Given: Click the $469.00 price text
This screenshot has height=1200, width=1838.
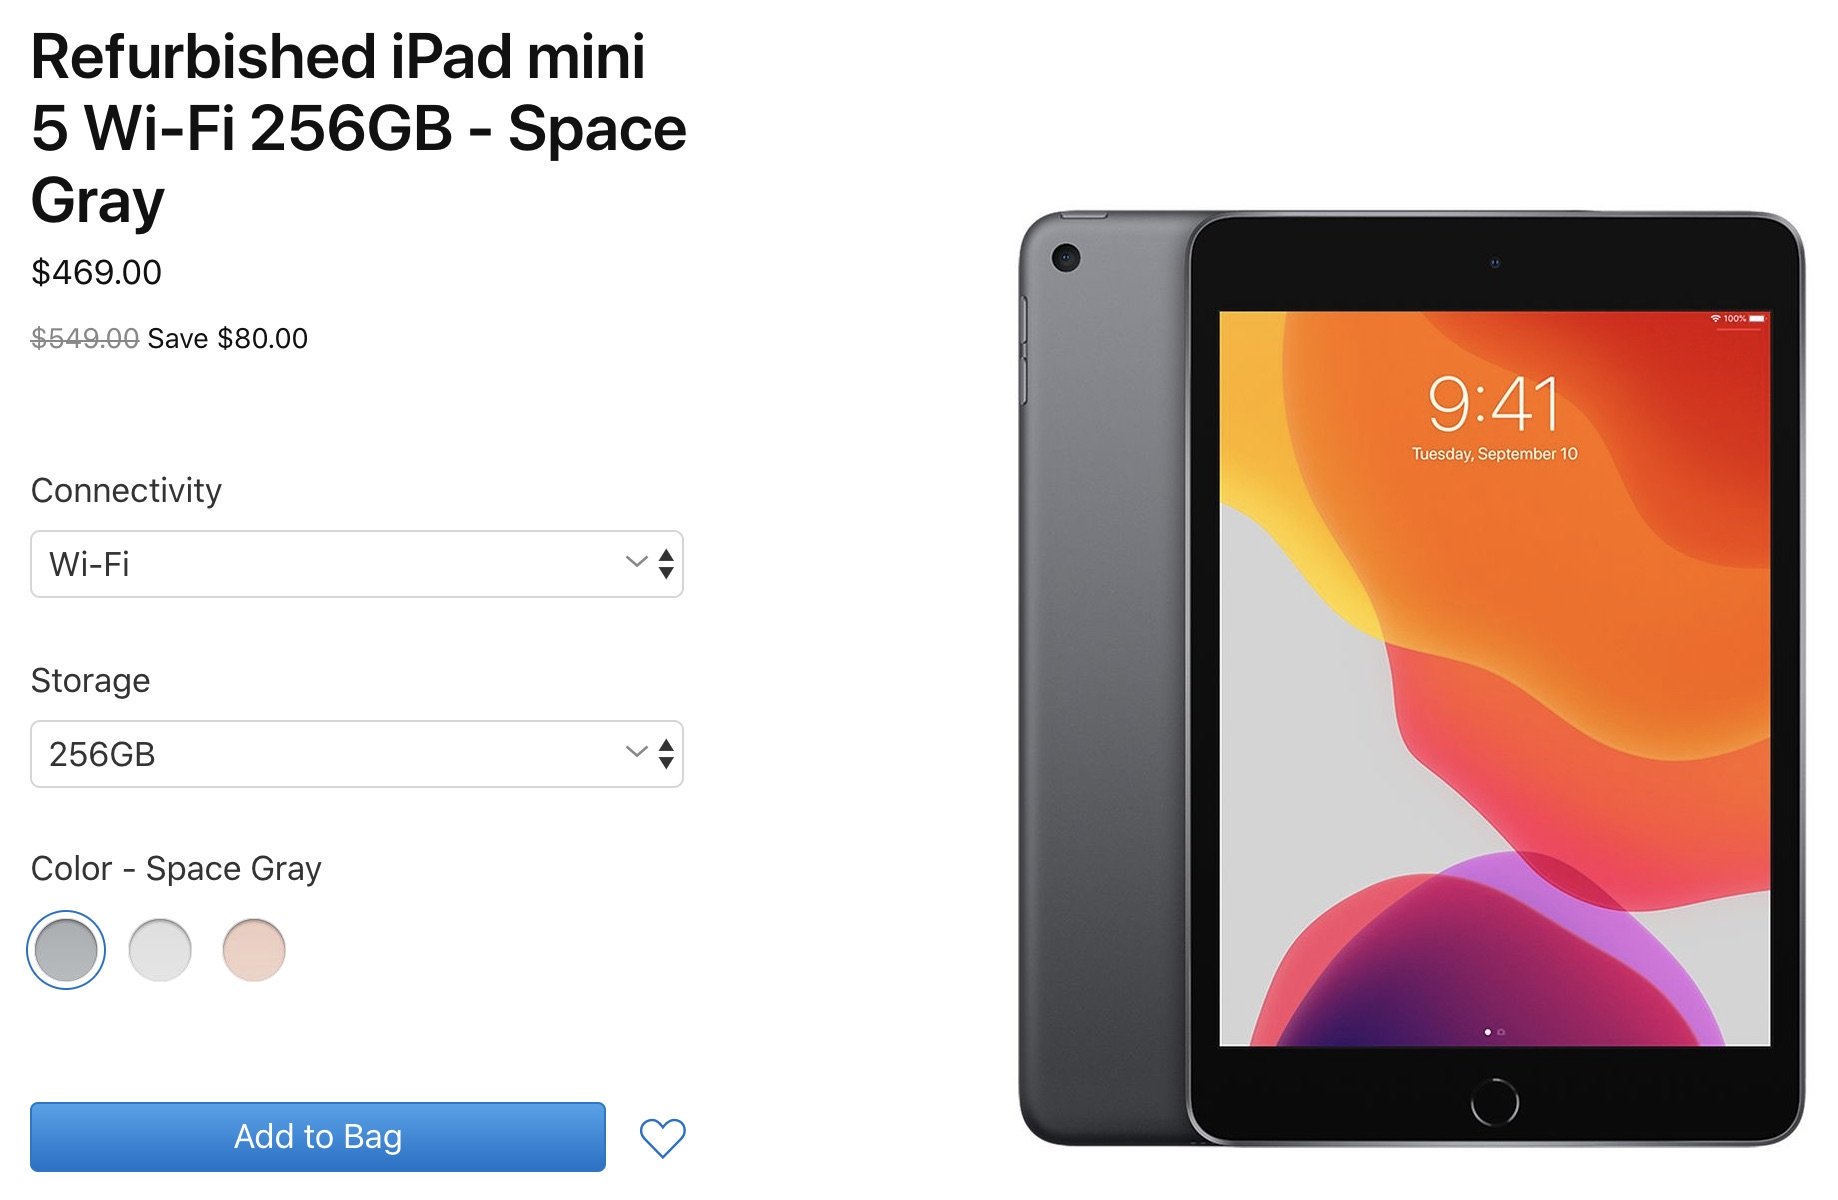Looking at the screenshot, I should pos(96,272).
